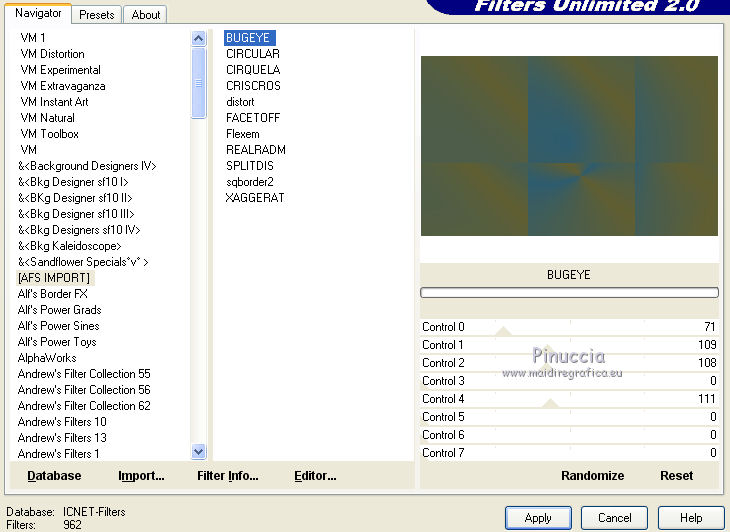Click the Control 6 slider track
The width and height of the screenshot is (730, 532).
pos(569,435)
